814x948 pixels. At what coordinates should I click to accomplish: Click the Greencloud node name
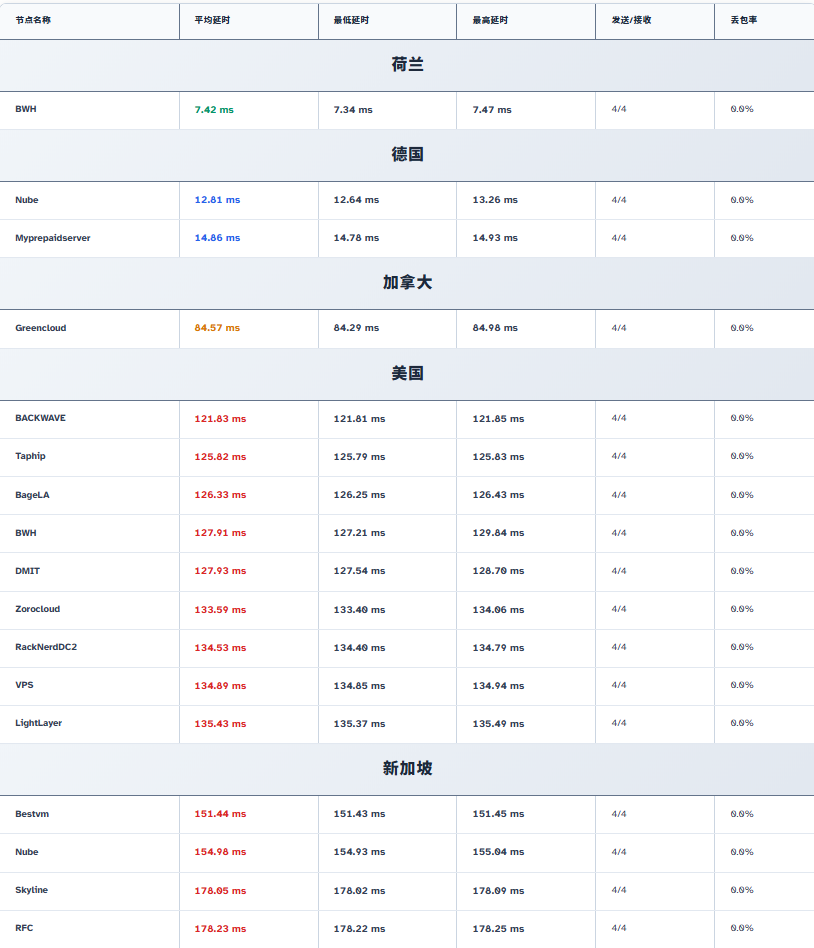point(41,328)
